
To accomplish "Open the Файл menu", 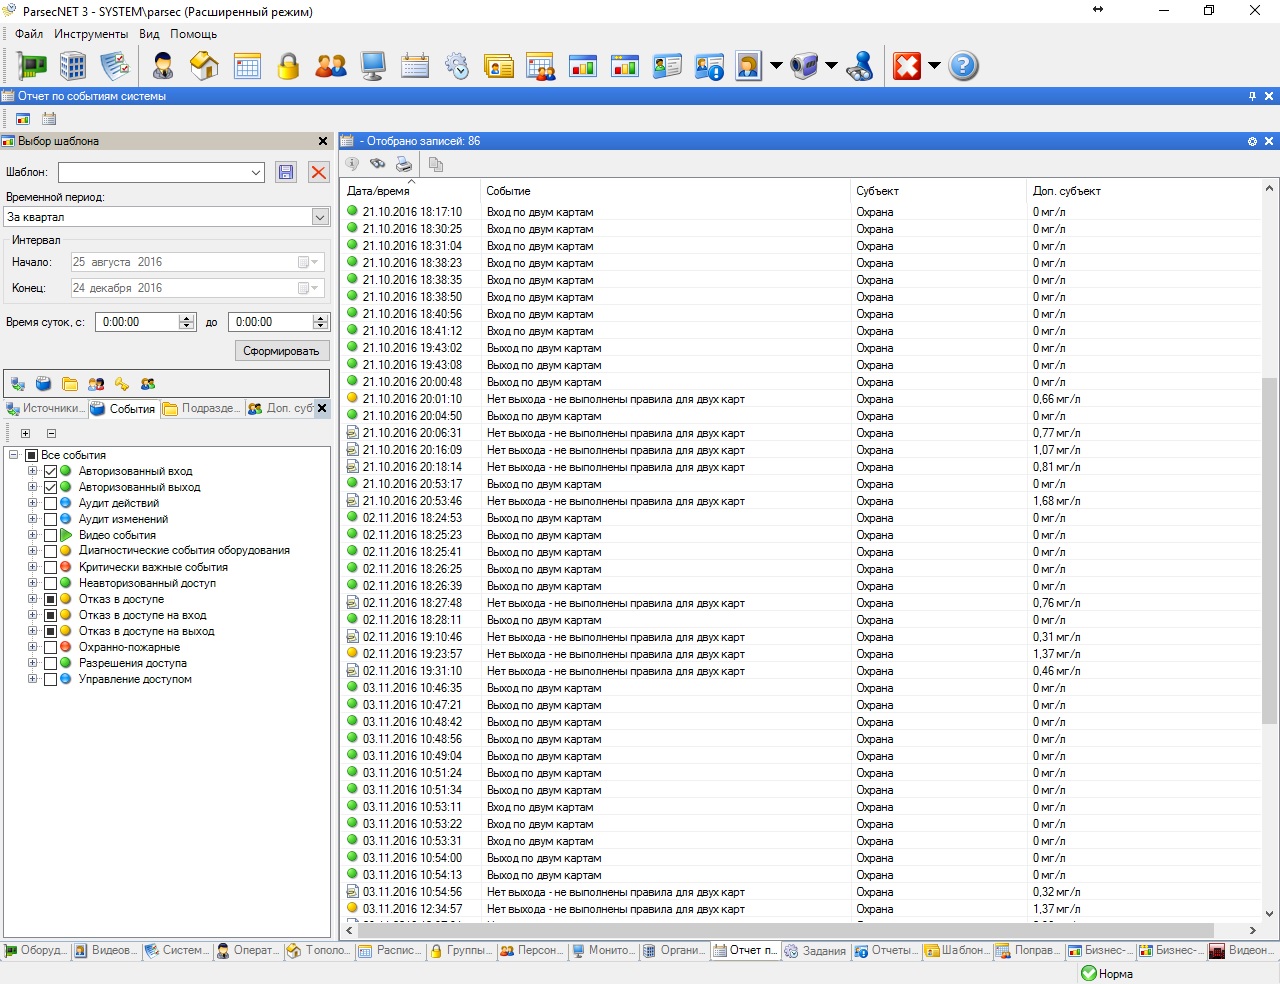I will 29,34.
